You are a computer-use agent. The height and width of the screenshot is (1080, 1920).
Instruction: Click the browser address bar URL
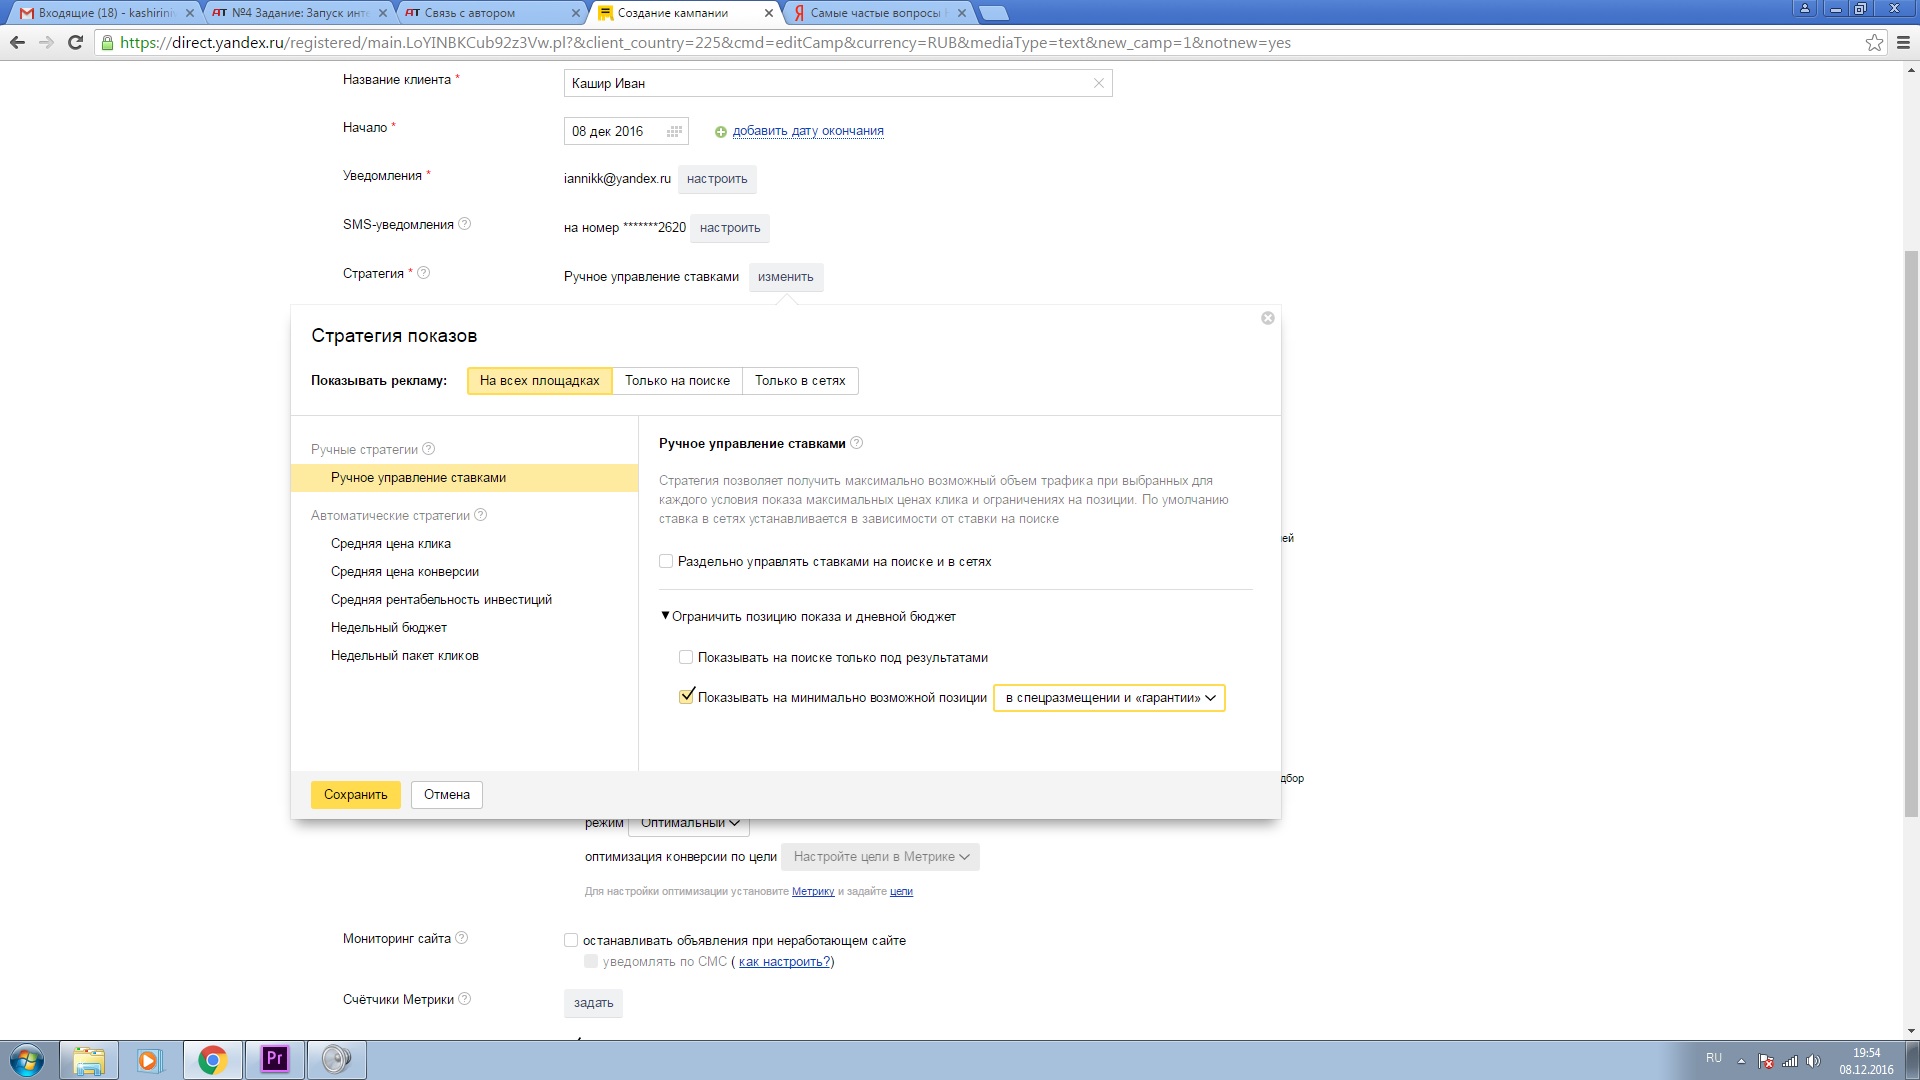click(705, 43)
